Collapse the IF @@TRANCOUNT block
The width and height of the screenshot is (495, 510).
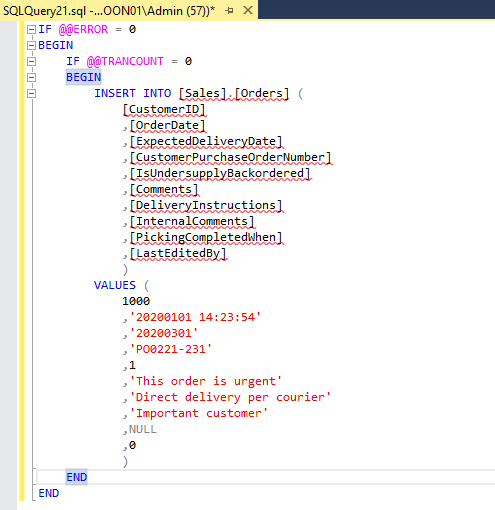point(31,61)
